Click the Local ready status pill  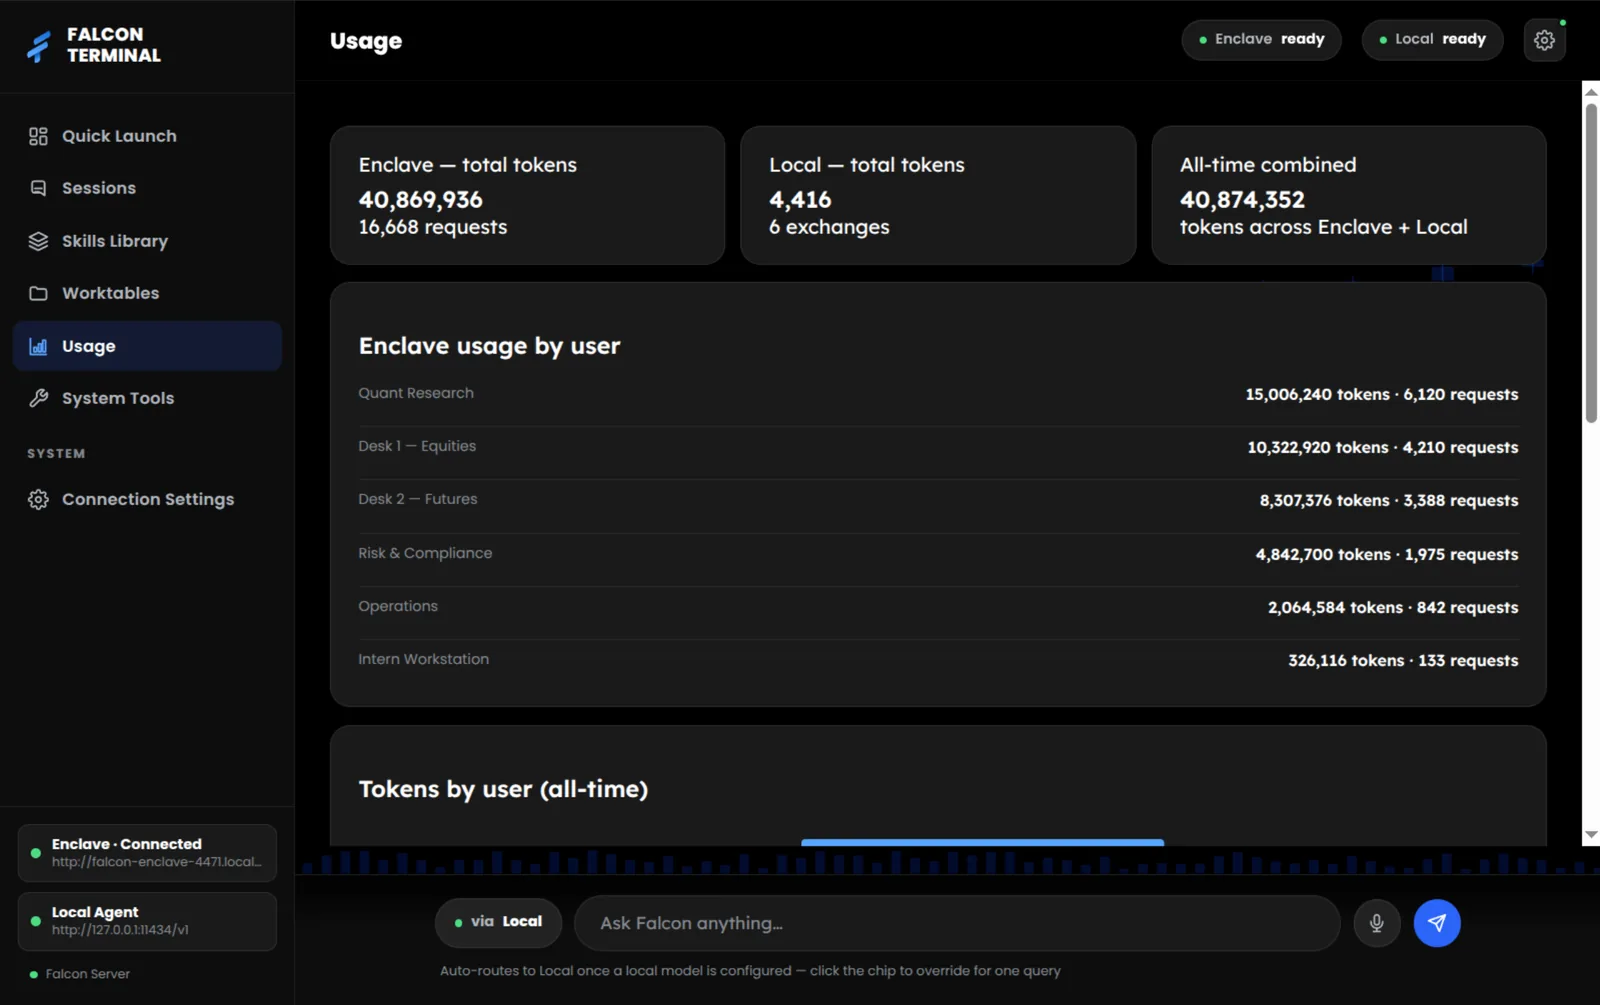coord(1432,40)
